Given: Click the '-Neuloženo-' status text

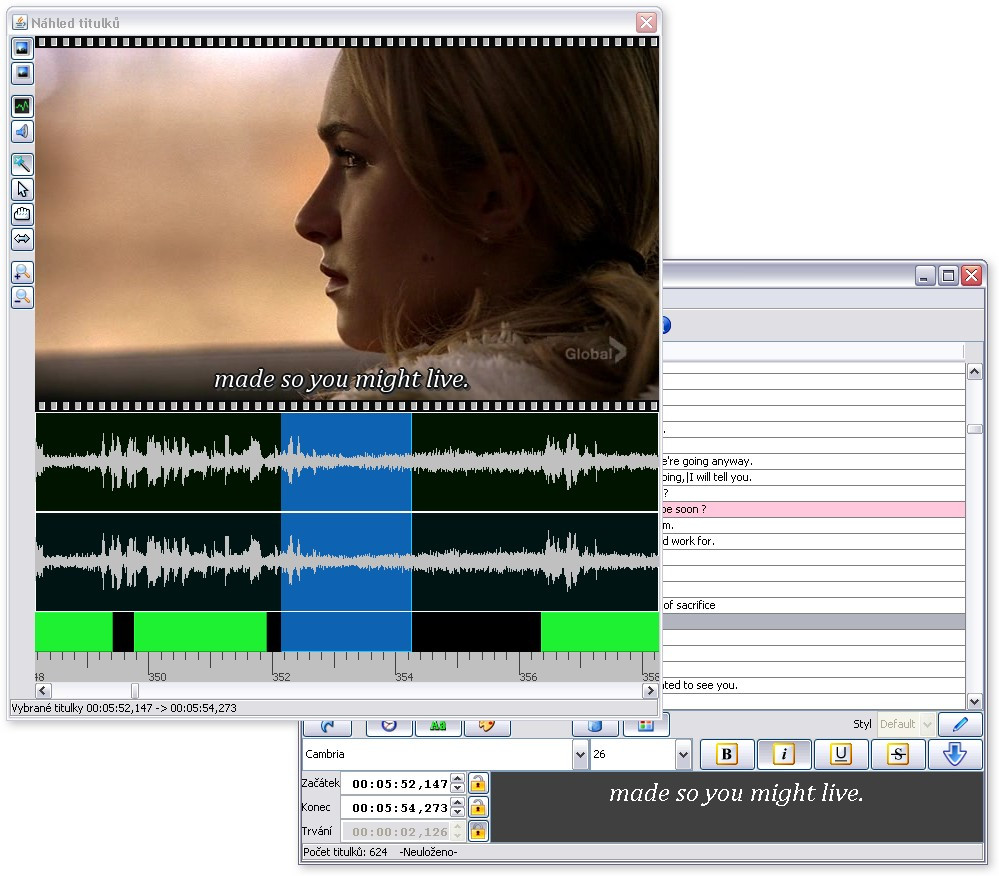Looking at the screenshot, I should click(x=428, y=852).
